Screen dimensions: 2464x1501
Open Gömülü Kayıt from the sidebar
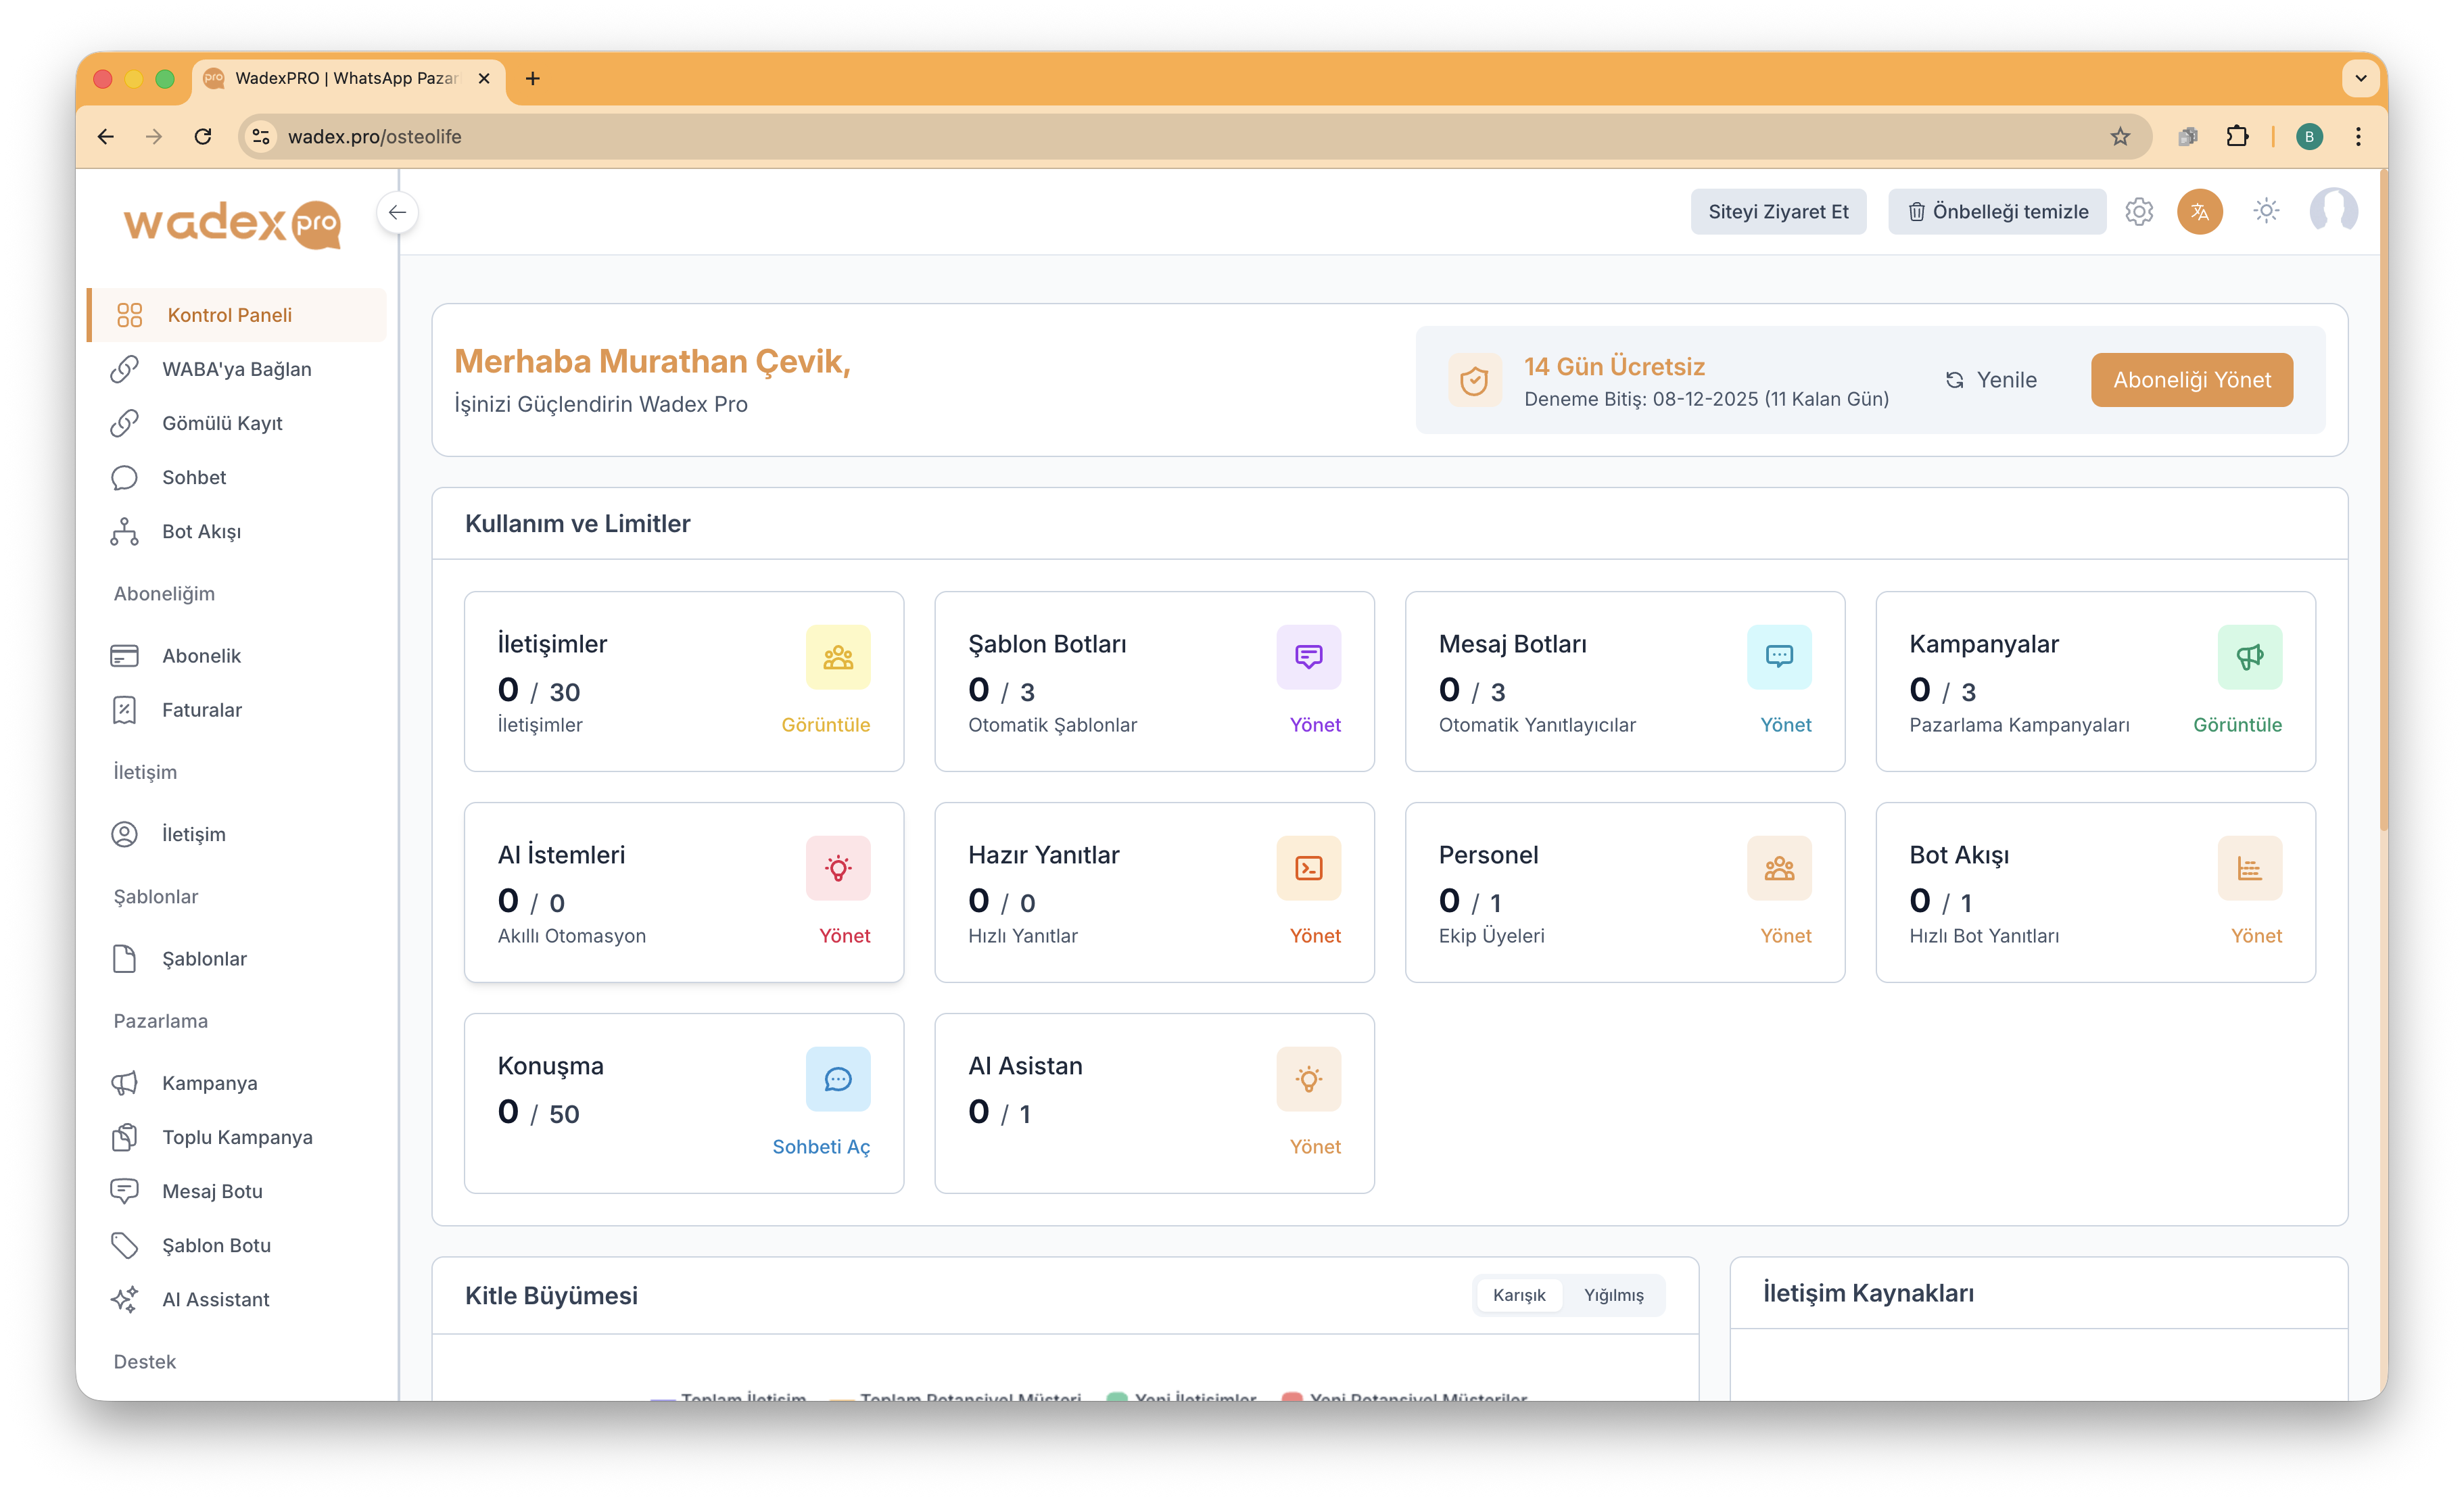[x=222, y=423]
